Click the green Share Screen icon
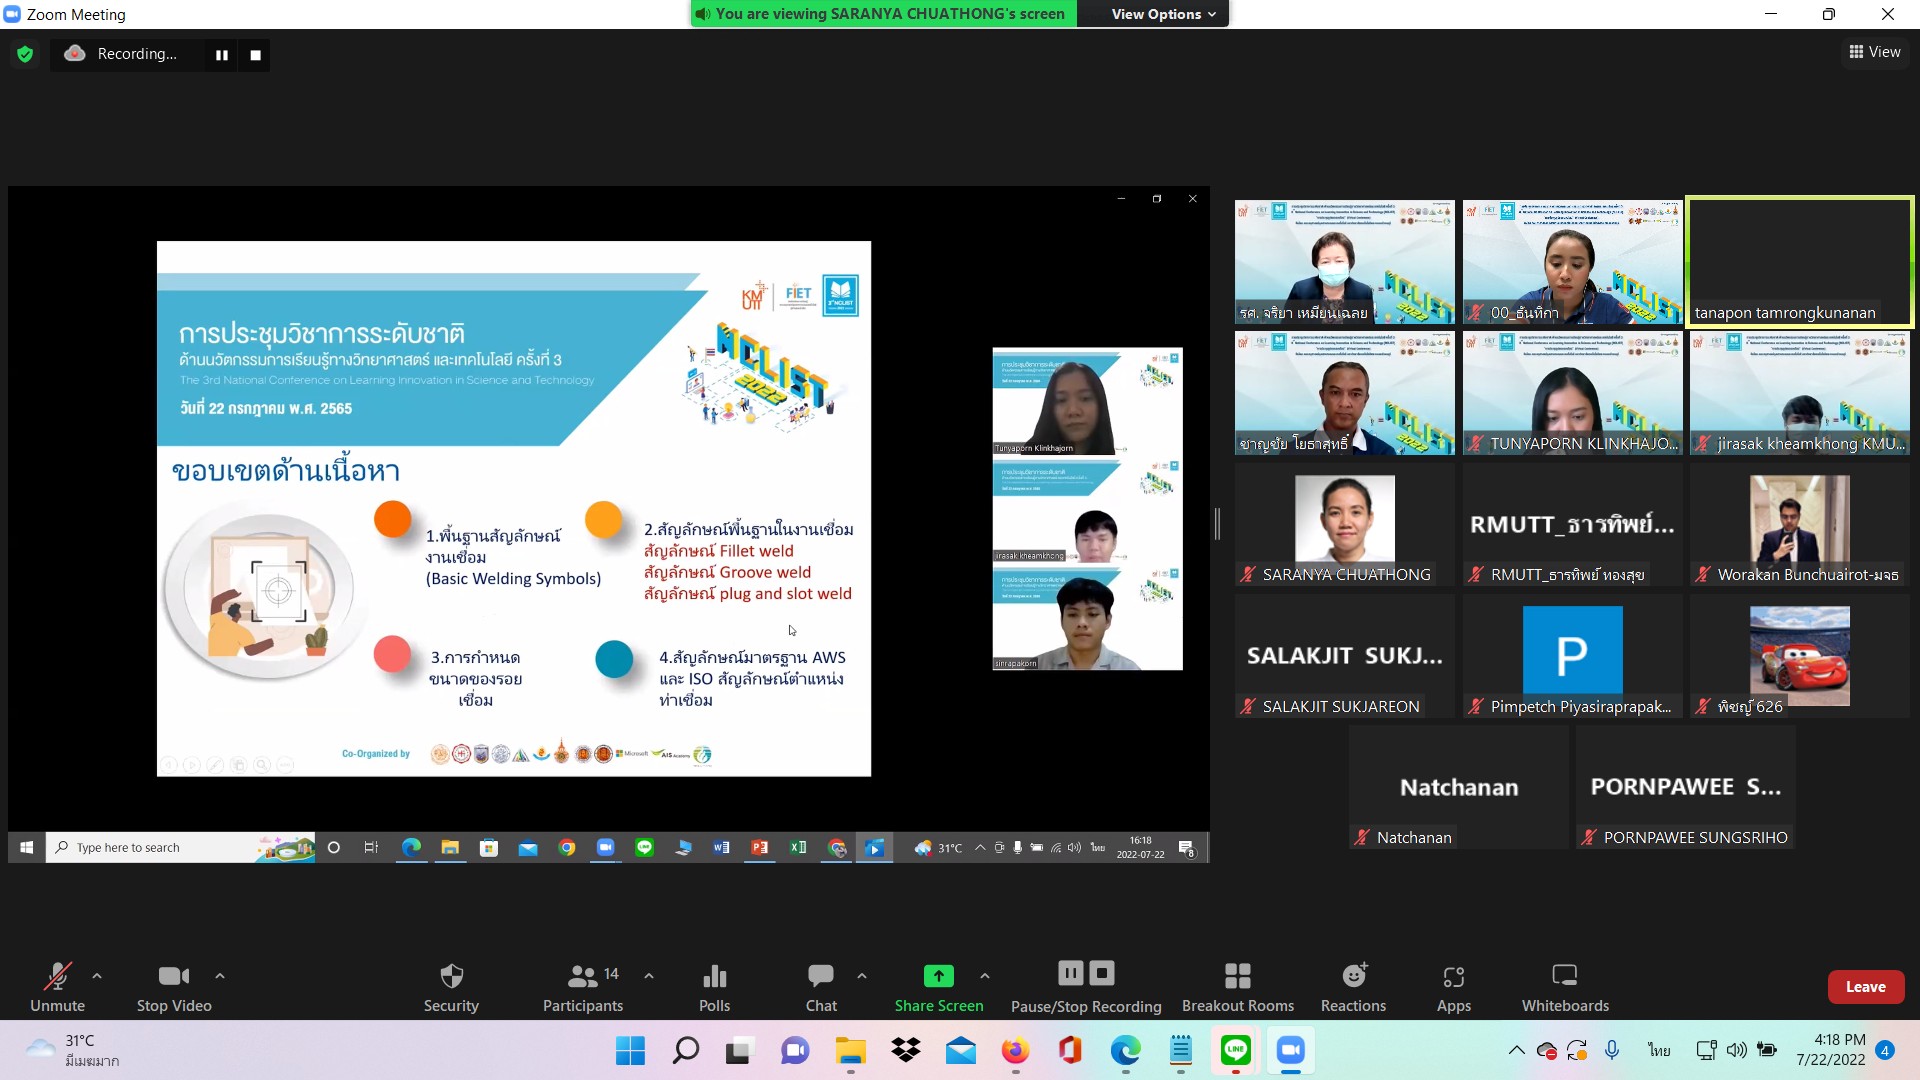Image resolution: width=1920 pixels, height=1080 pixels. 938,976
